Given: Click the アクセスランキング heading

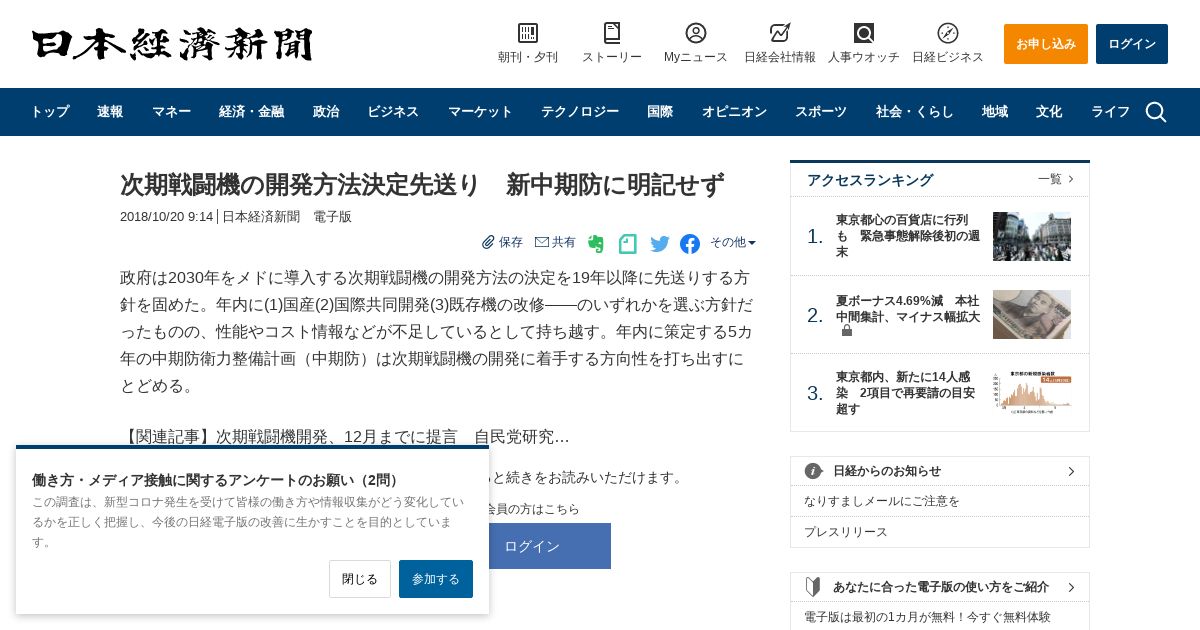Looking at the screenshot, I should [870, 180].
